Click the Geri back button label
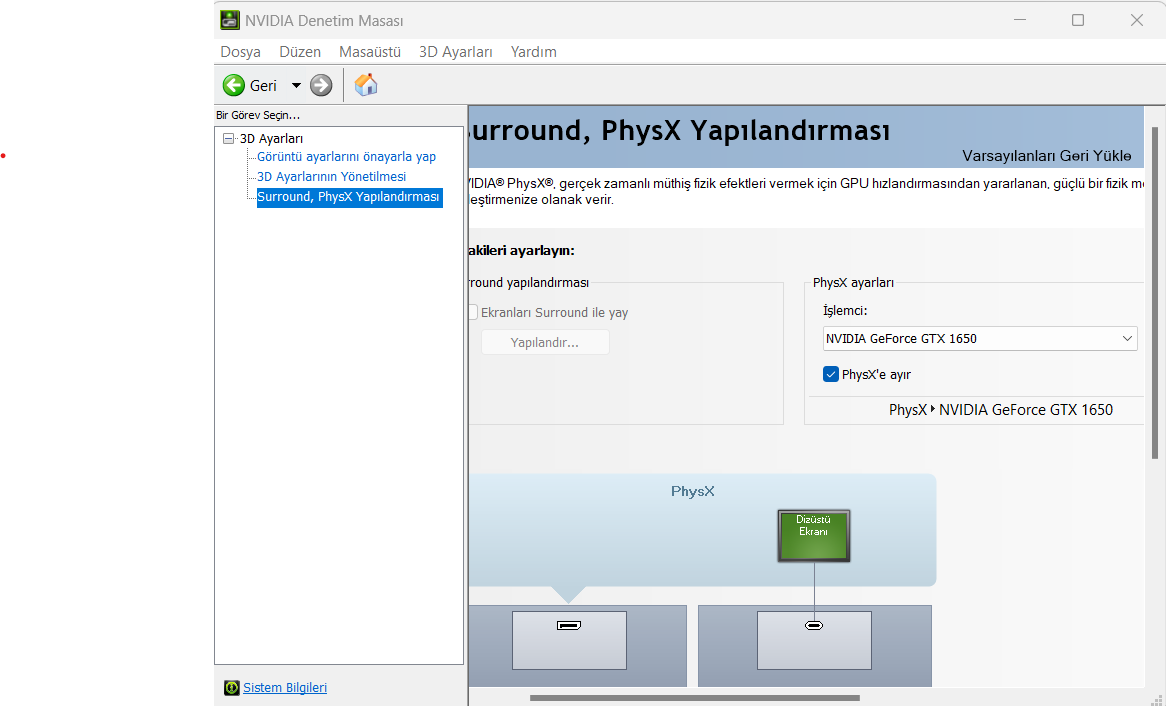The height and width of the screenshot is (706, 1166). [263, 86]
